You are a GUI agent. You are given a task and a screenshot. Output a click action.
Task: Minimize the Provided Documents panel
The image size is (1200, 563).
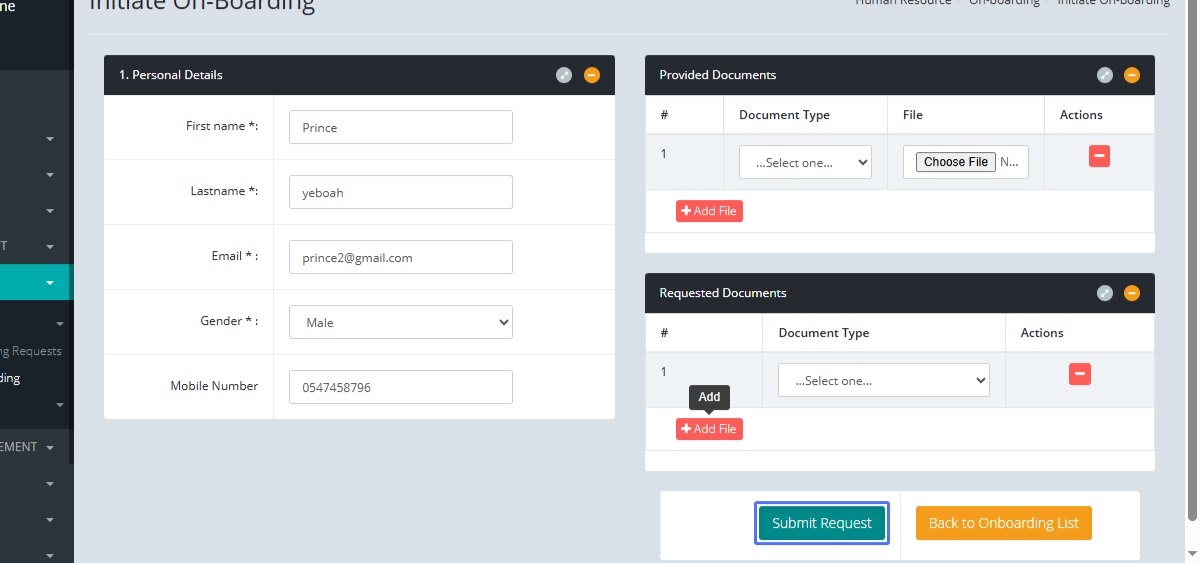pyautogui.click(x=1132, y=75)
